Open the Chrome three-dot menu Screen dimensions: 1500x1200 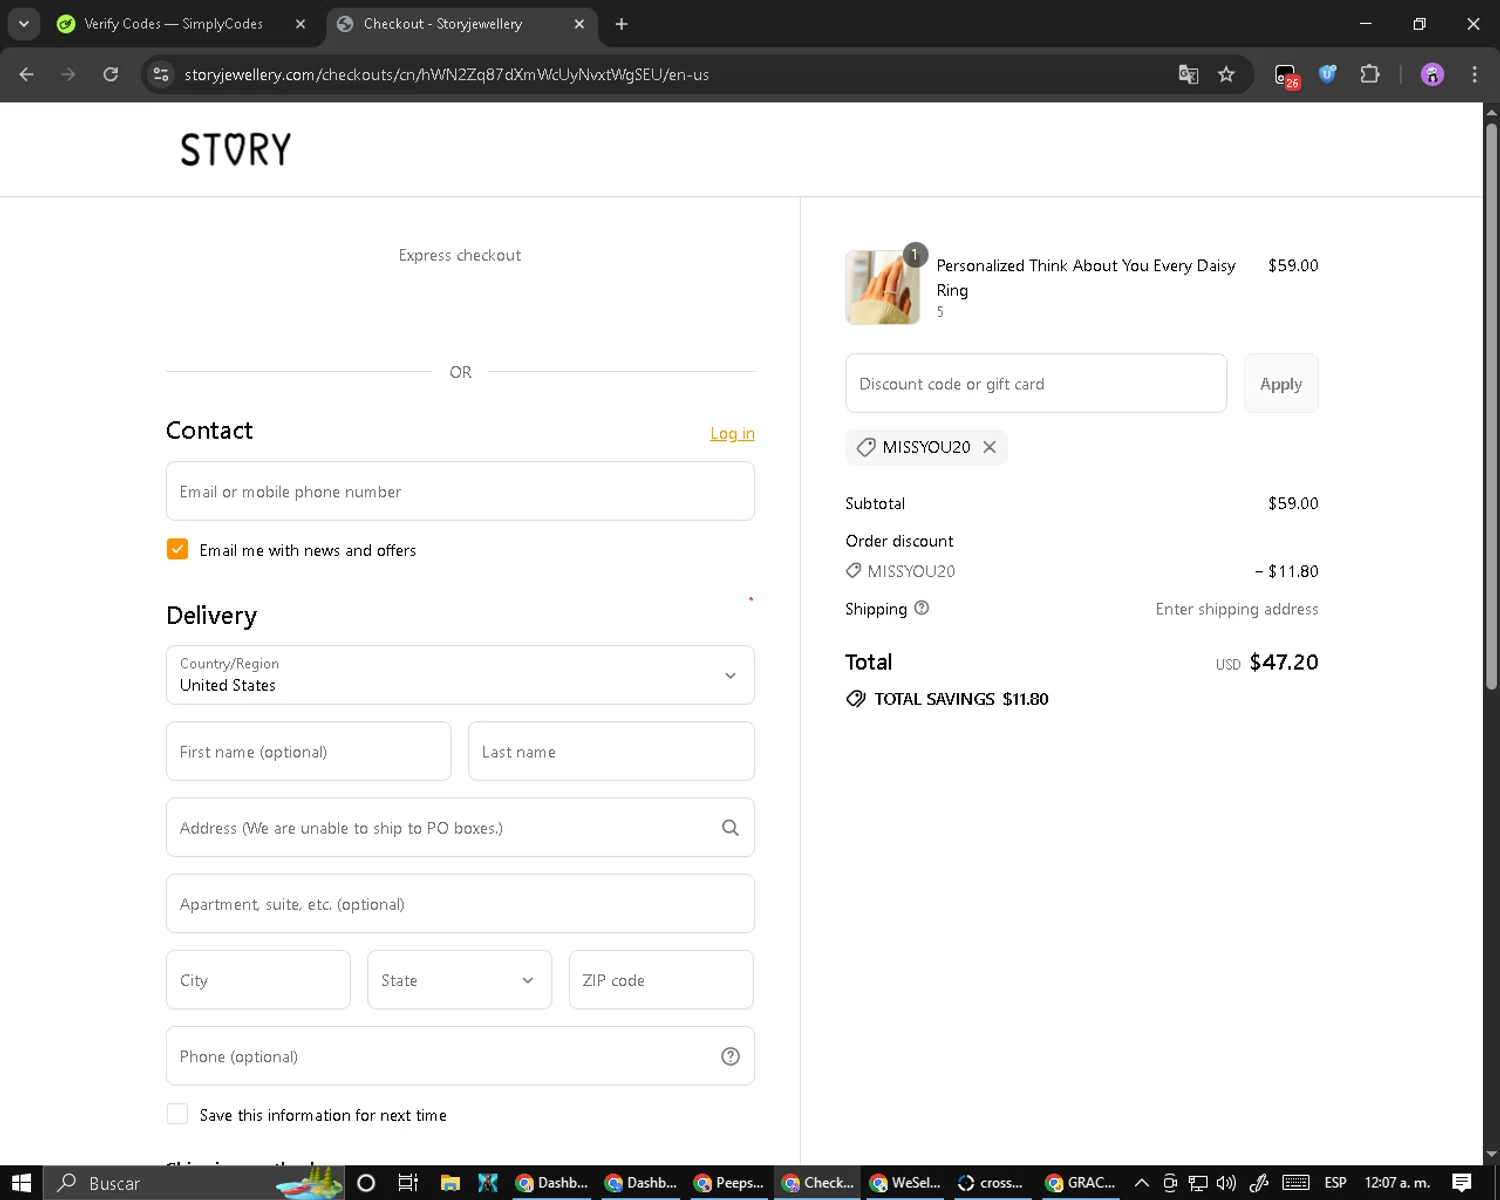coord(1474,74)
